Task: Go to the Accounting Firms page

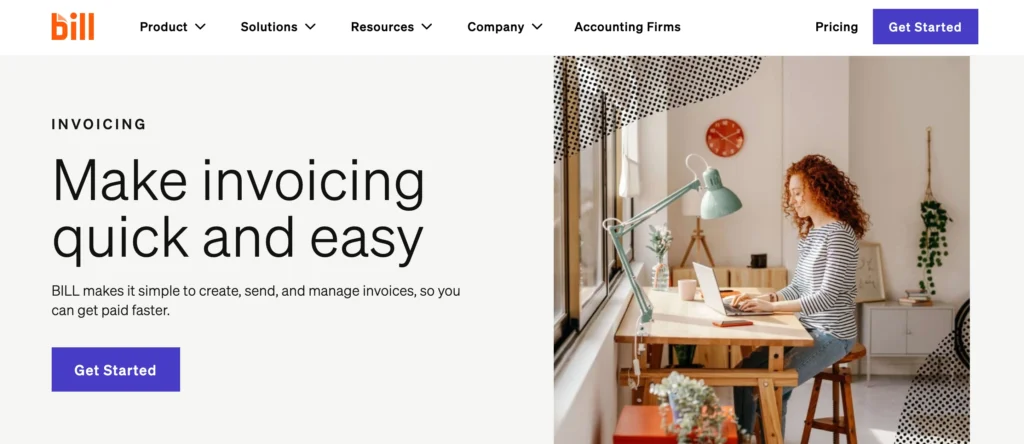Action: pos(627,27)
